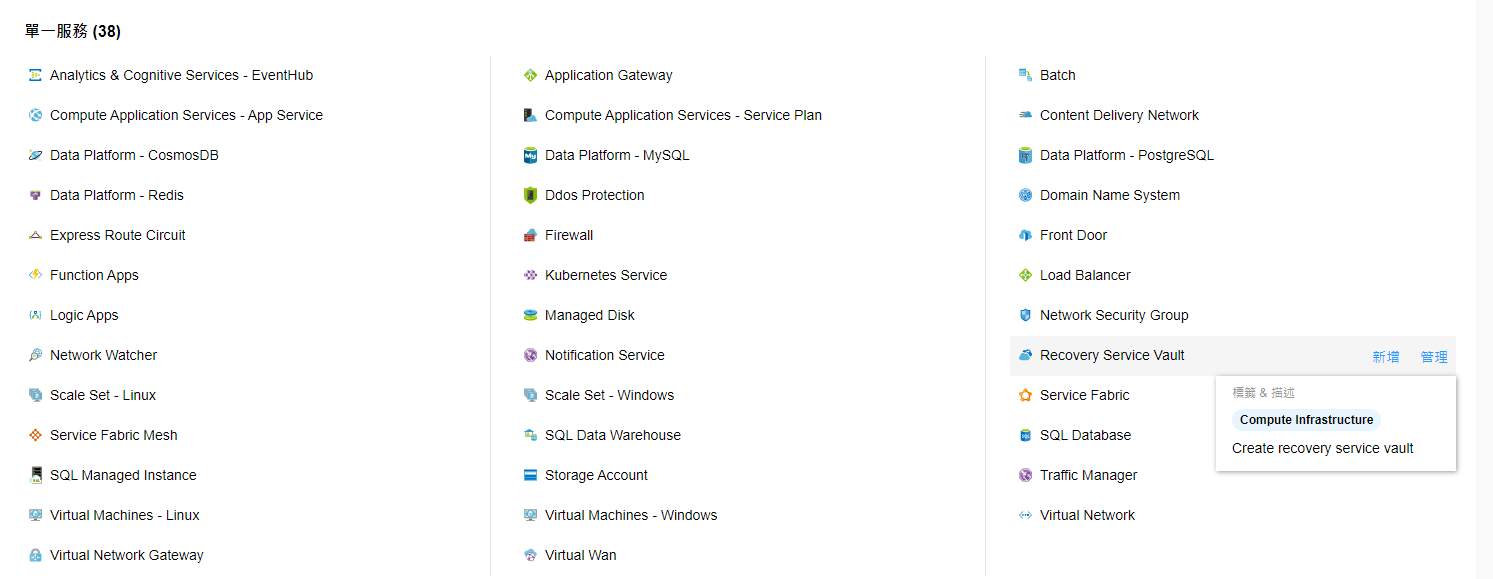Open Virtual Machines - Windows service
This screenshot has width=1493, height=579.
tap(631, 515)
